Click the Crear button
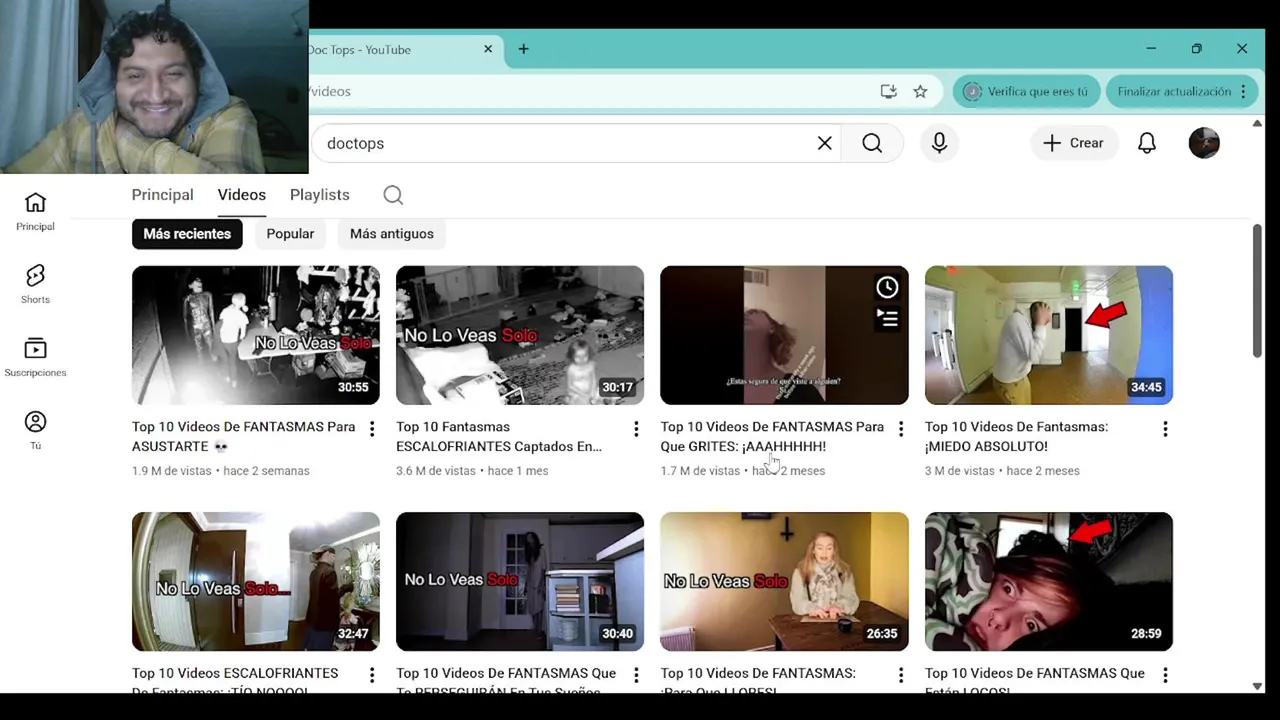The height and width of the screenshot is (720, 1280). pyautogui.click(x=1073, y=143)
